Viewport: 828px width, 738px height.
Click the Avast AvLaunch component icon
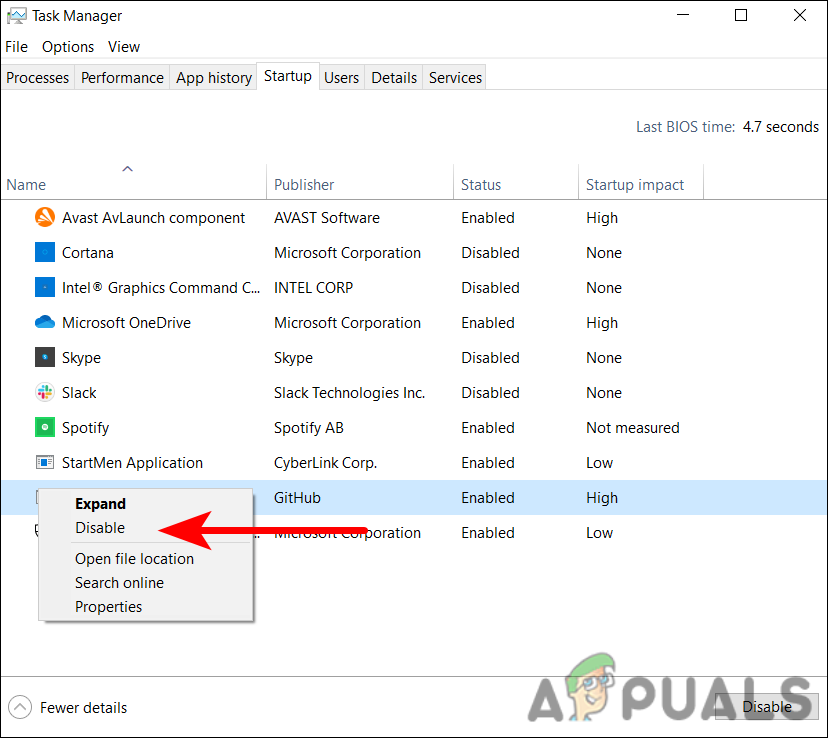(45, 217)
